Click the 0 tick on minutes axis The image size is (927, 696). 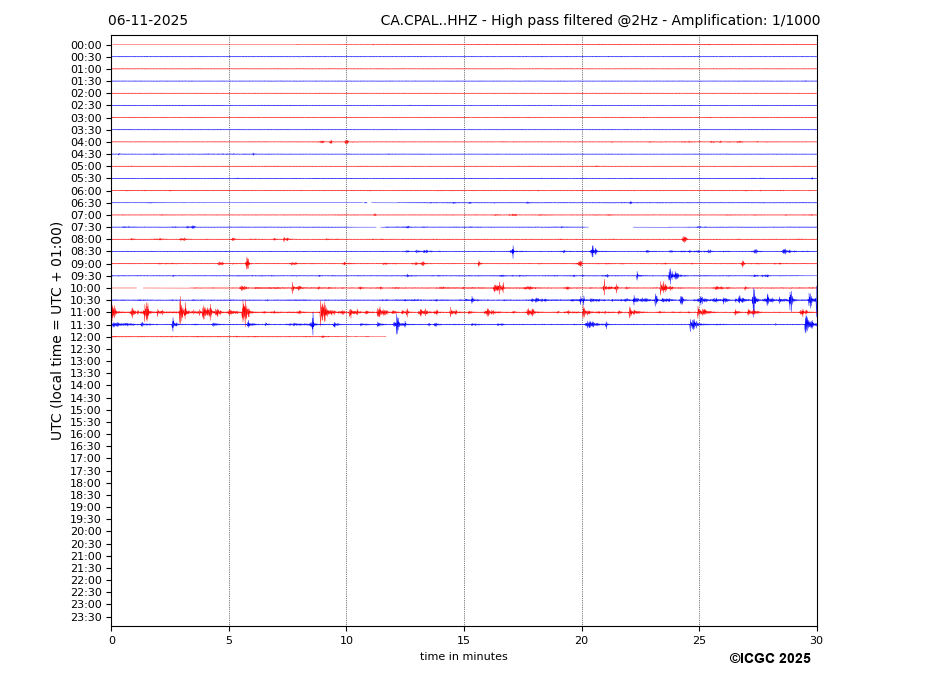112,640
